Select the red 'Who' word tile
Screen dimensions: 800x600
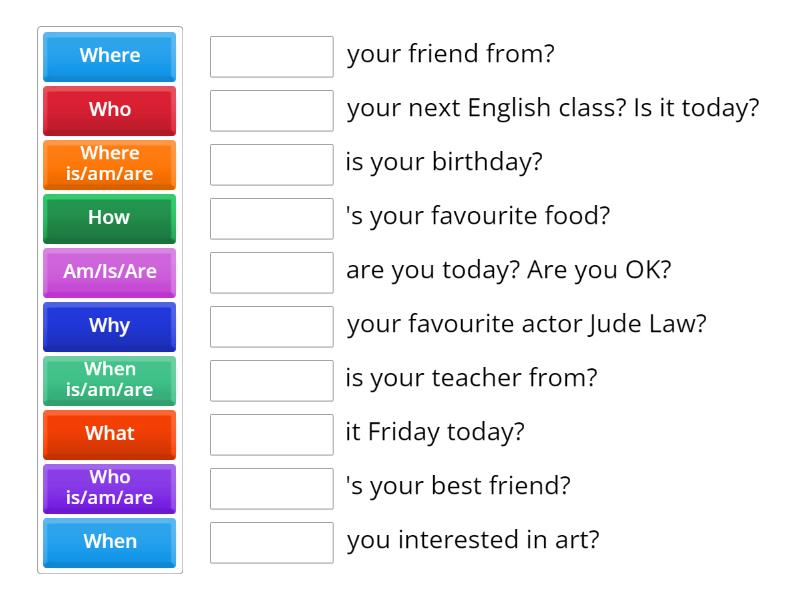click(108, 110)
